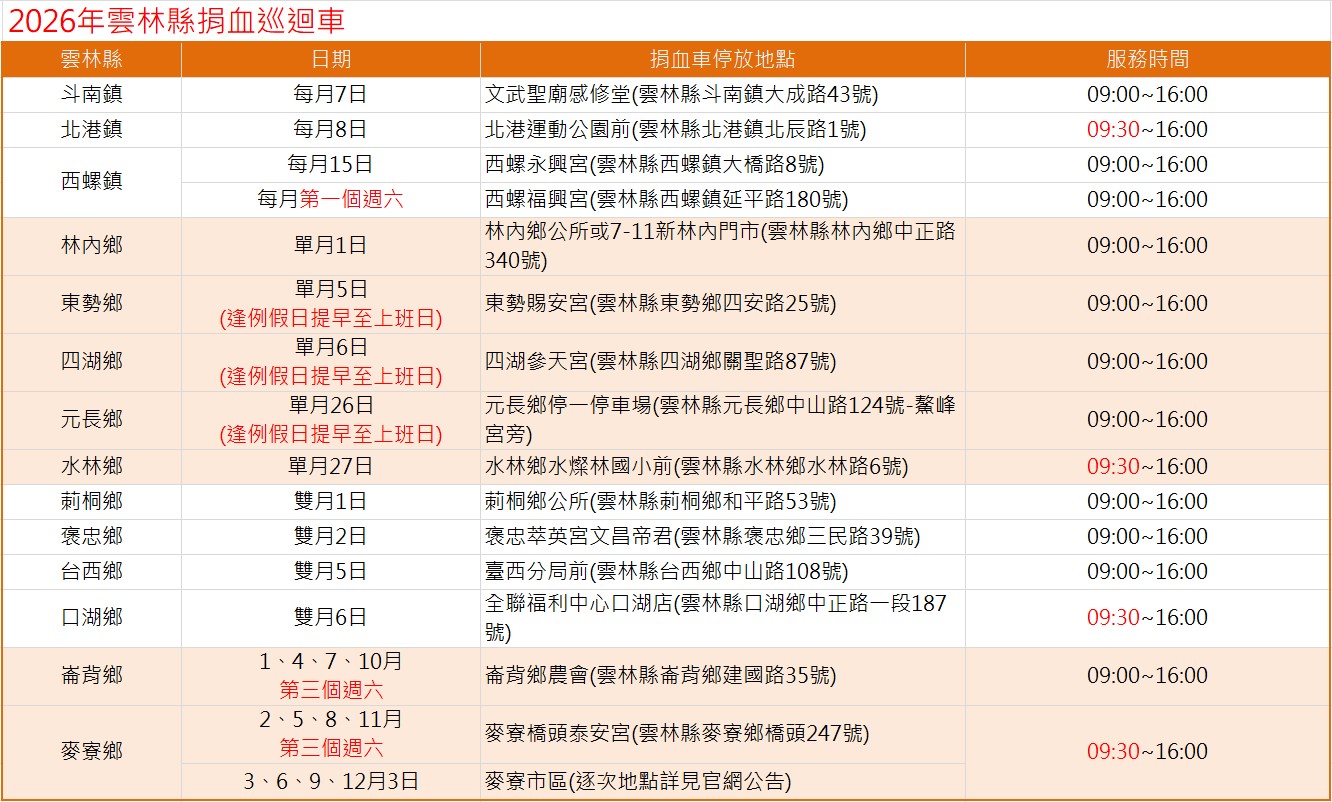Click the title 2026年雲林縣捐血巡迴車
Image resolution: width=1332 pixels, height=802 pixels.
177,22
